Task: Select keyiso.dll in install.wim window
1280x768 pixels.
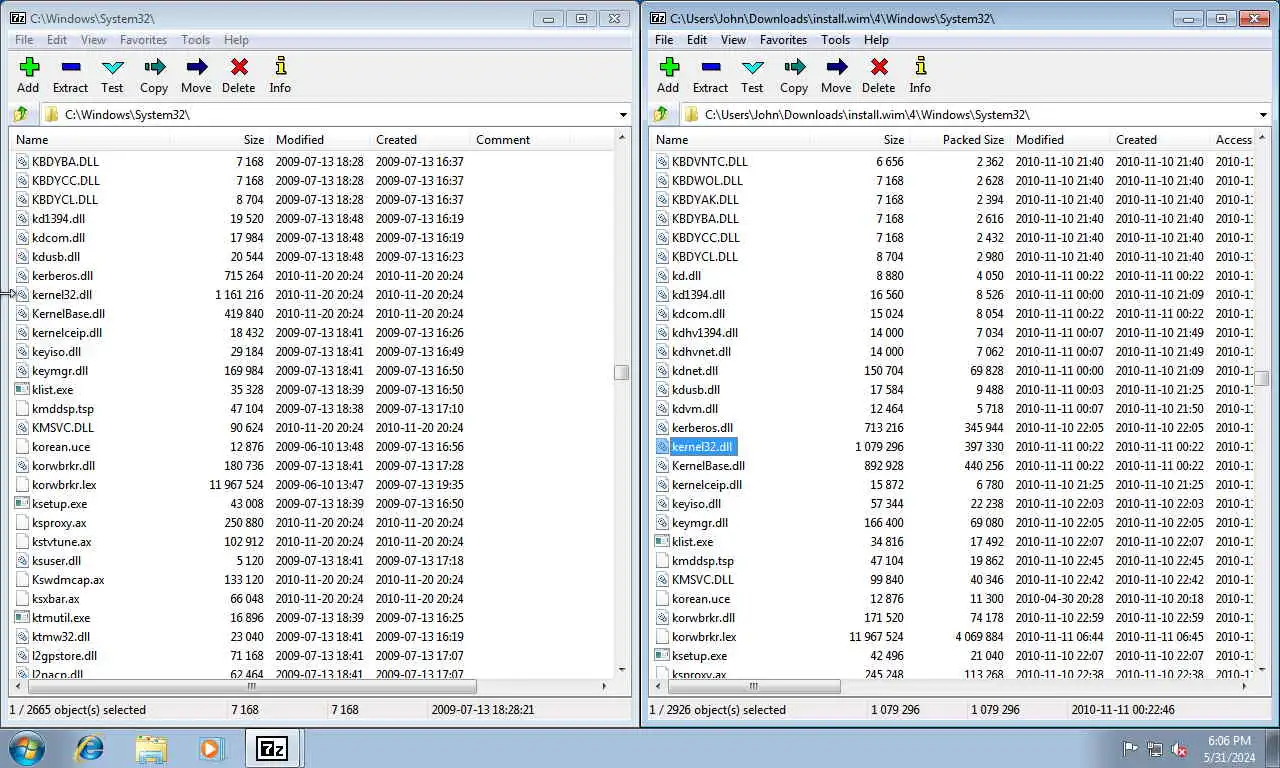Action: 696,504
